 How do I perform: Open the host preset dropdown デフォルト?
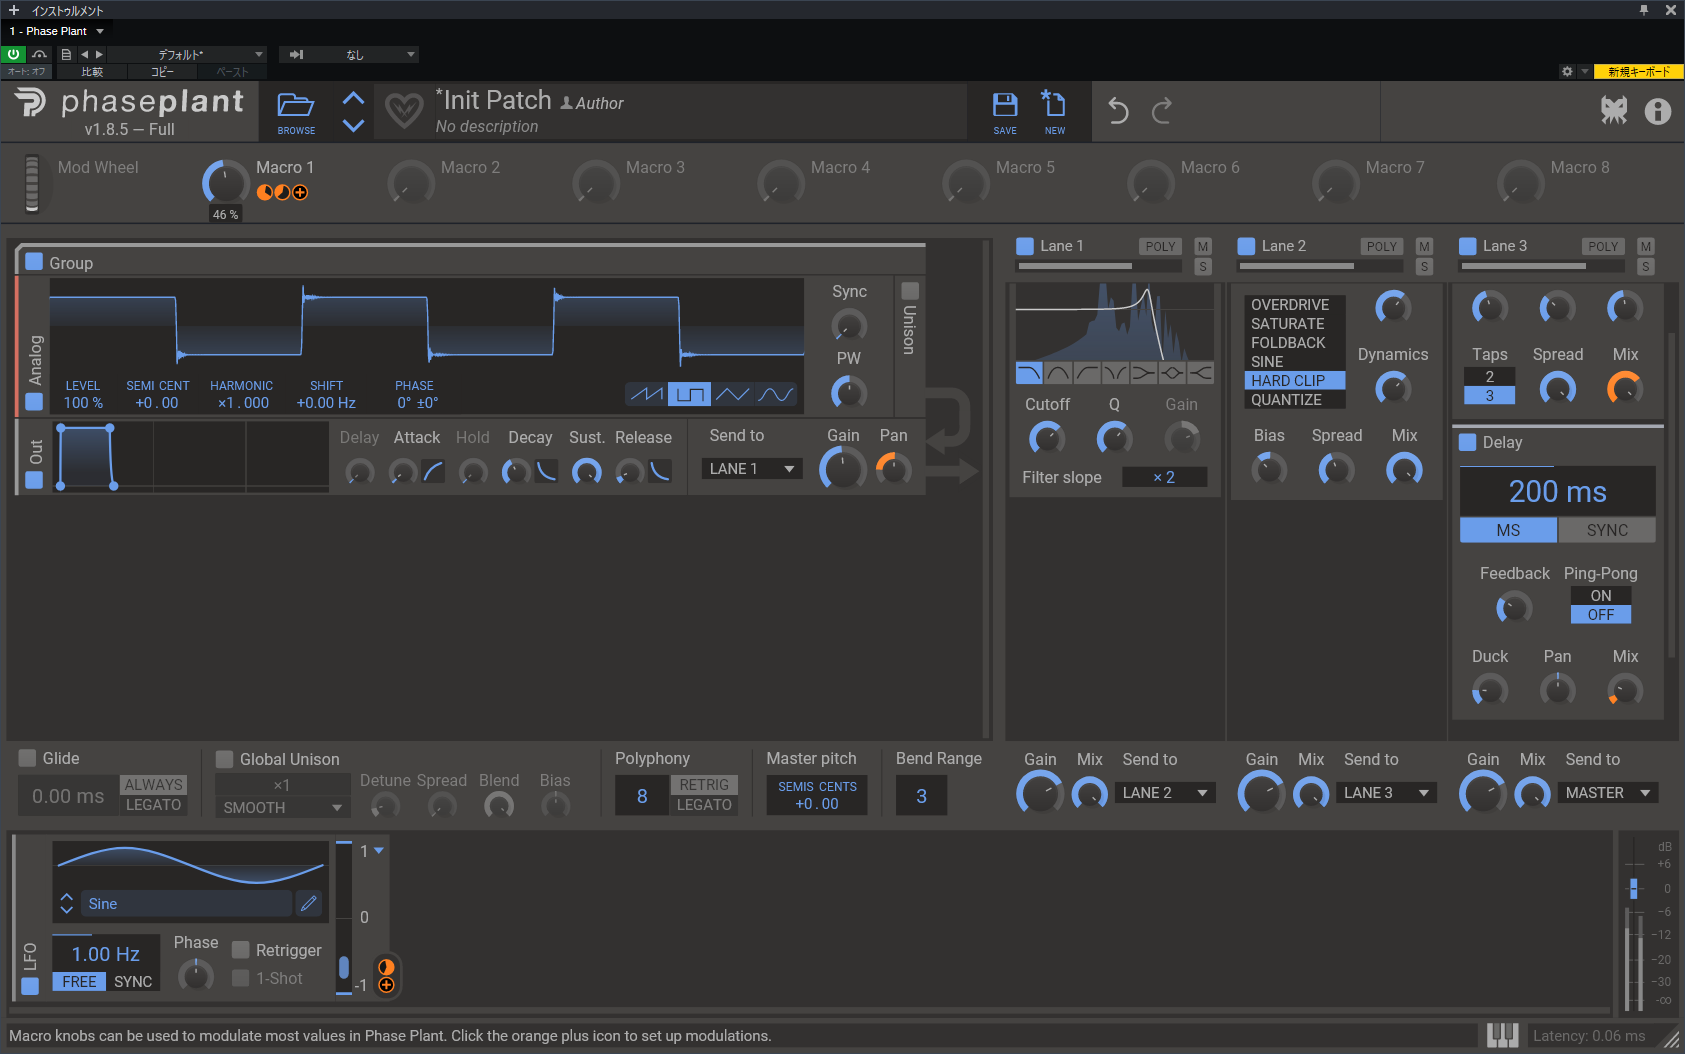tap(186, 54)
